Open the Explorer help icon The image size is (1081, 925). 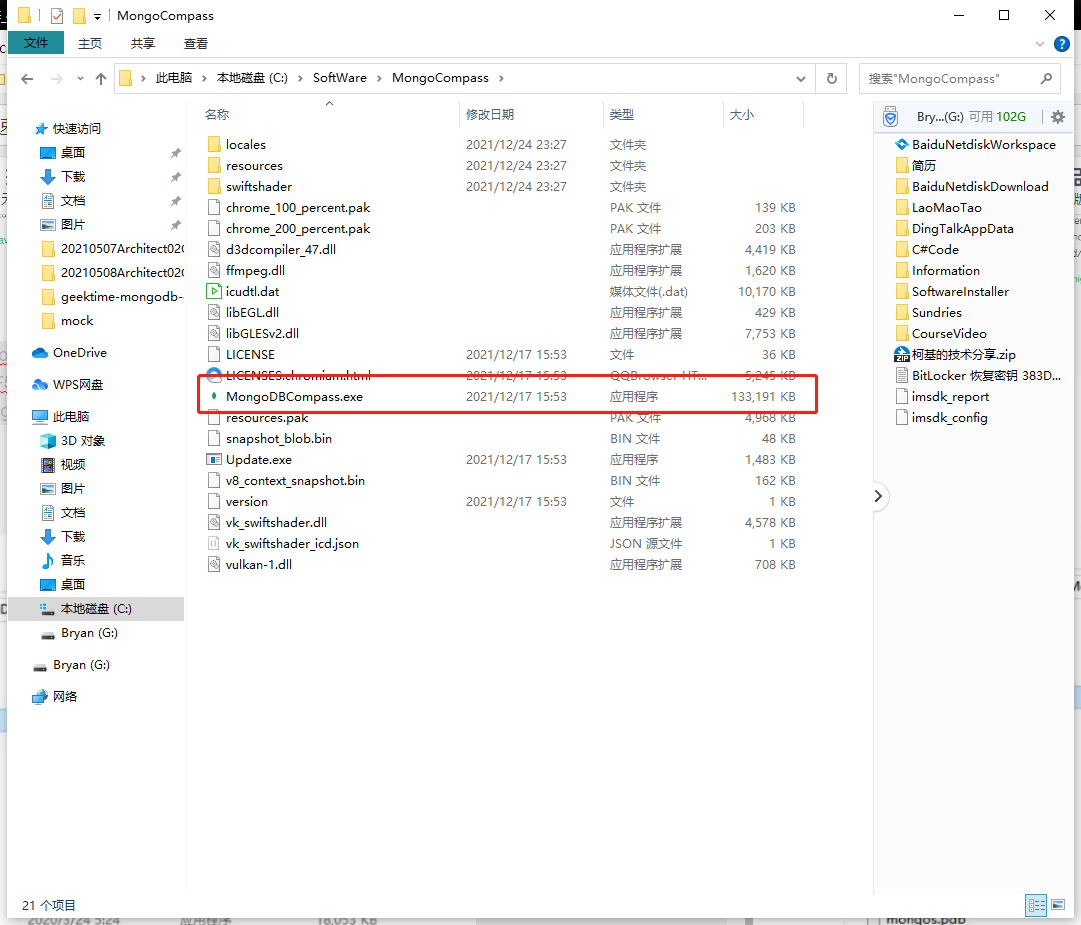pos(1062,44)
